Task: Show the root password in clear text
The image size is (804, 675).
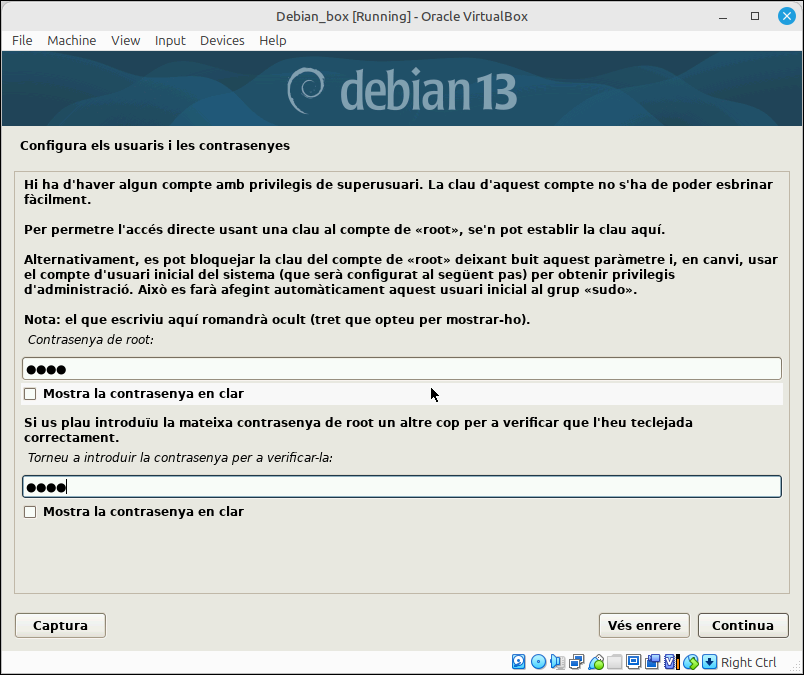Action: pos(30,394)
